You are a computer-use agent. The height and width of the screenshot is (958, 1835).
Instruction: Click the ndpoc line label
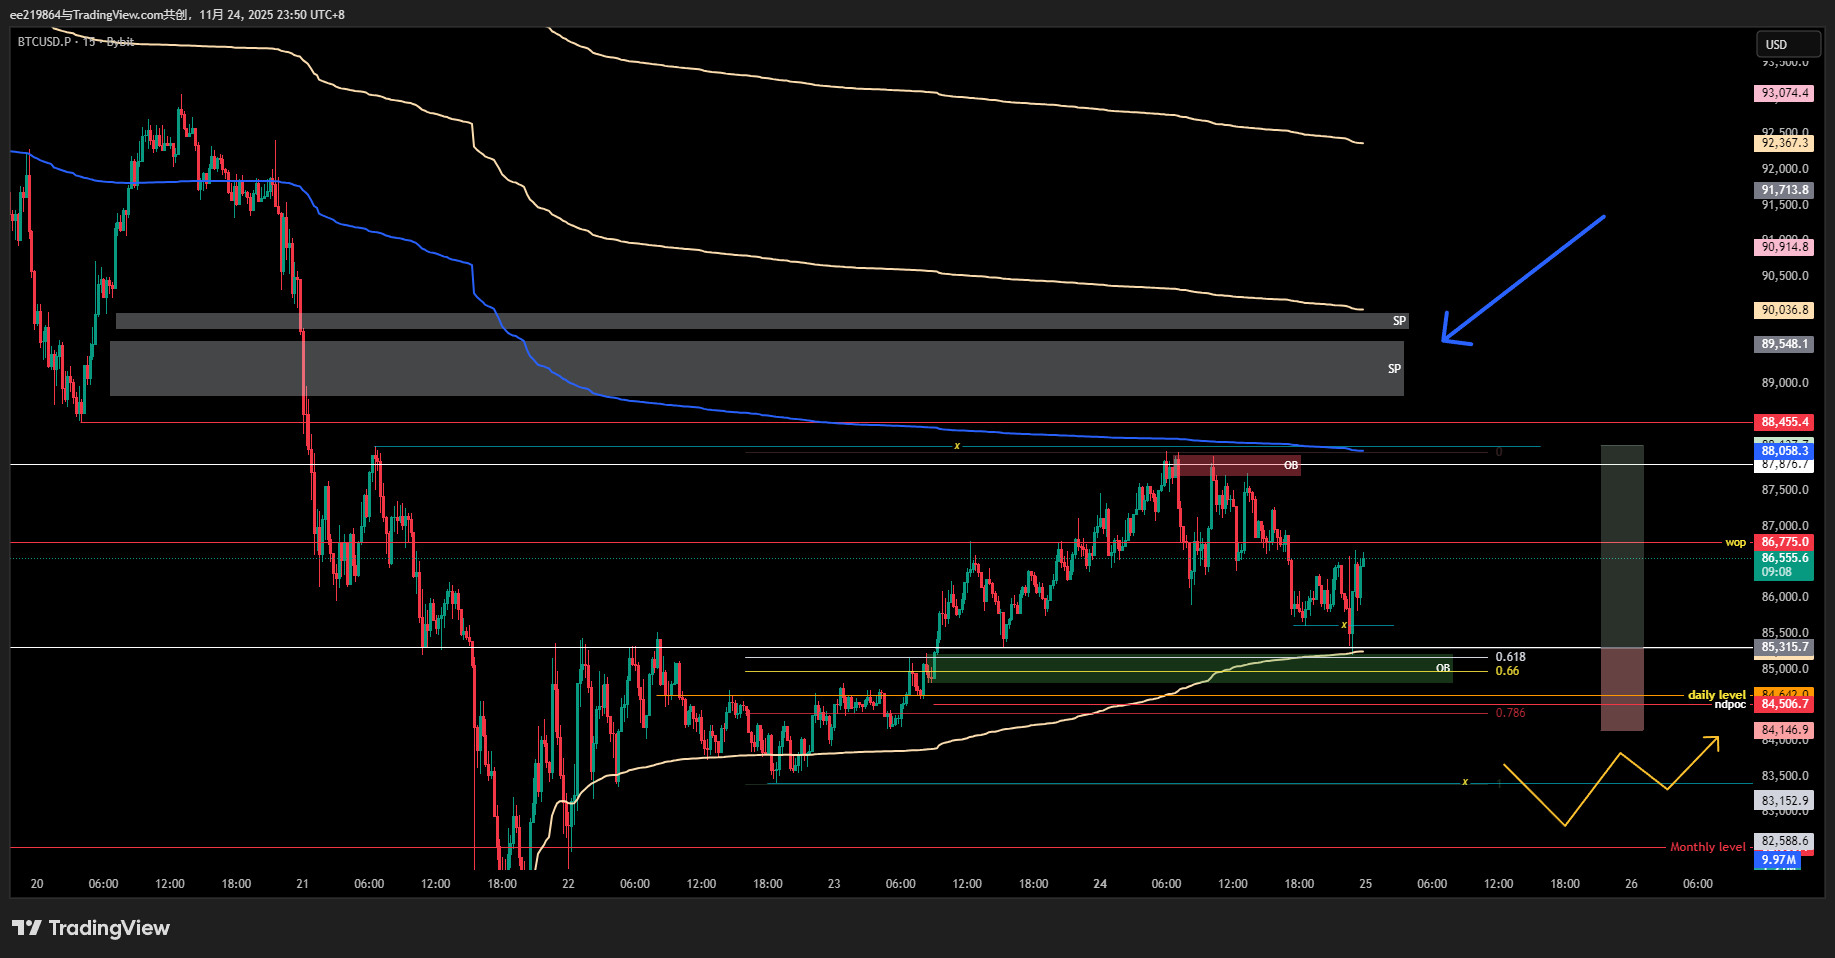pos(1729,705)
